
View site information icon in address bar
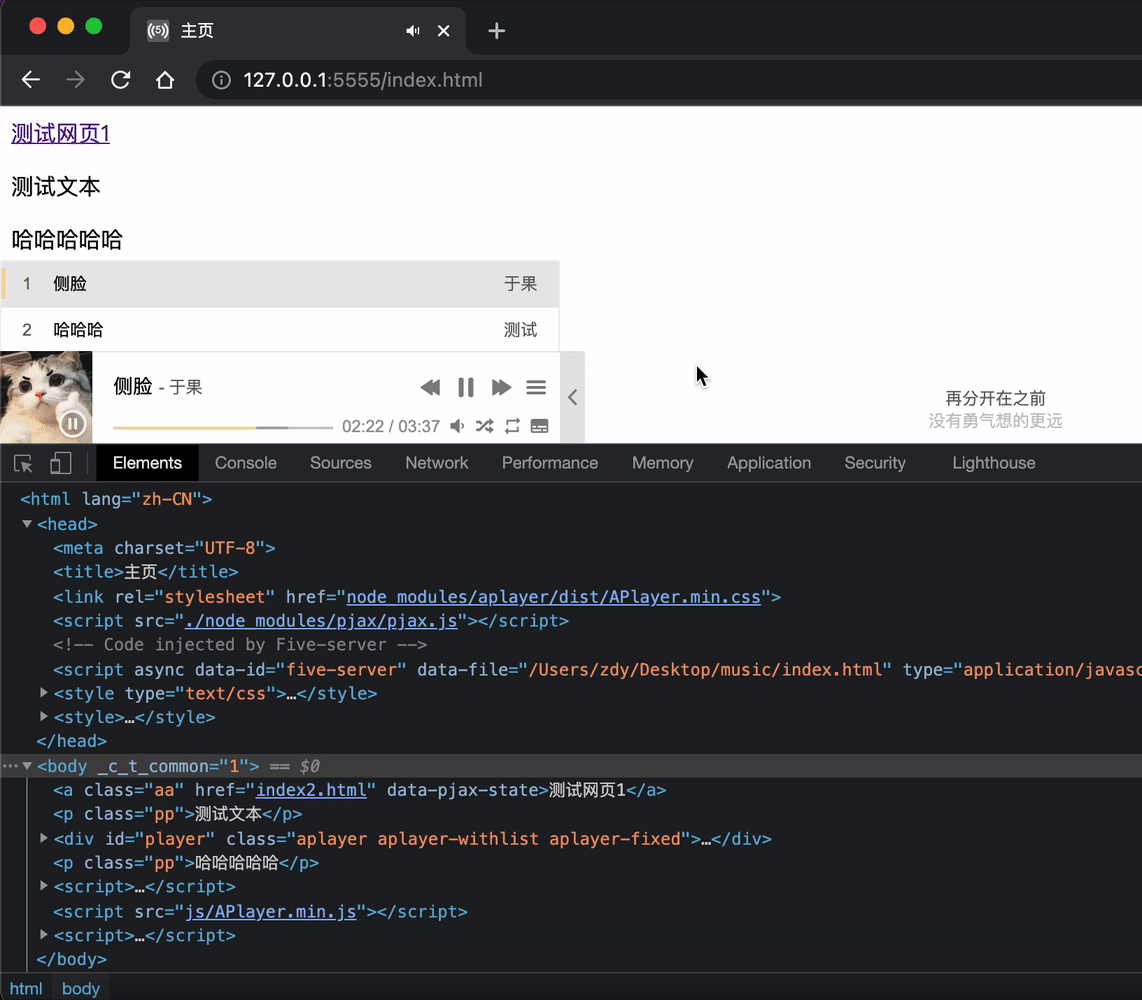(221, 80)
